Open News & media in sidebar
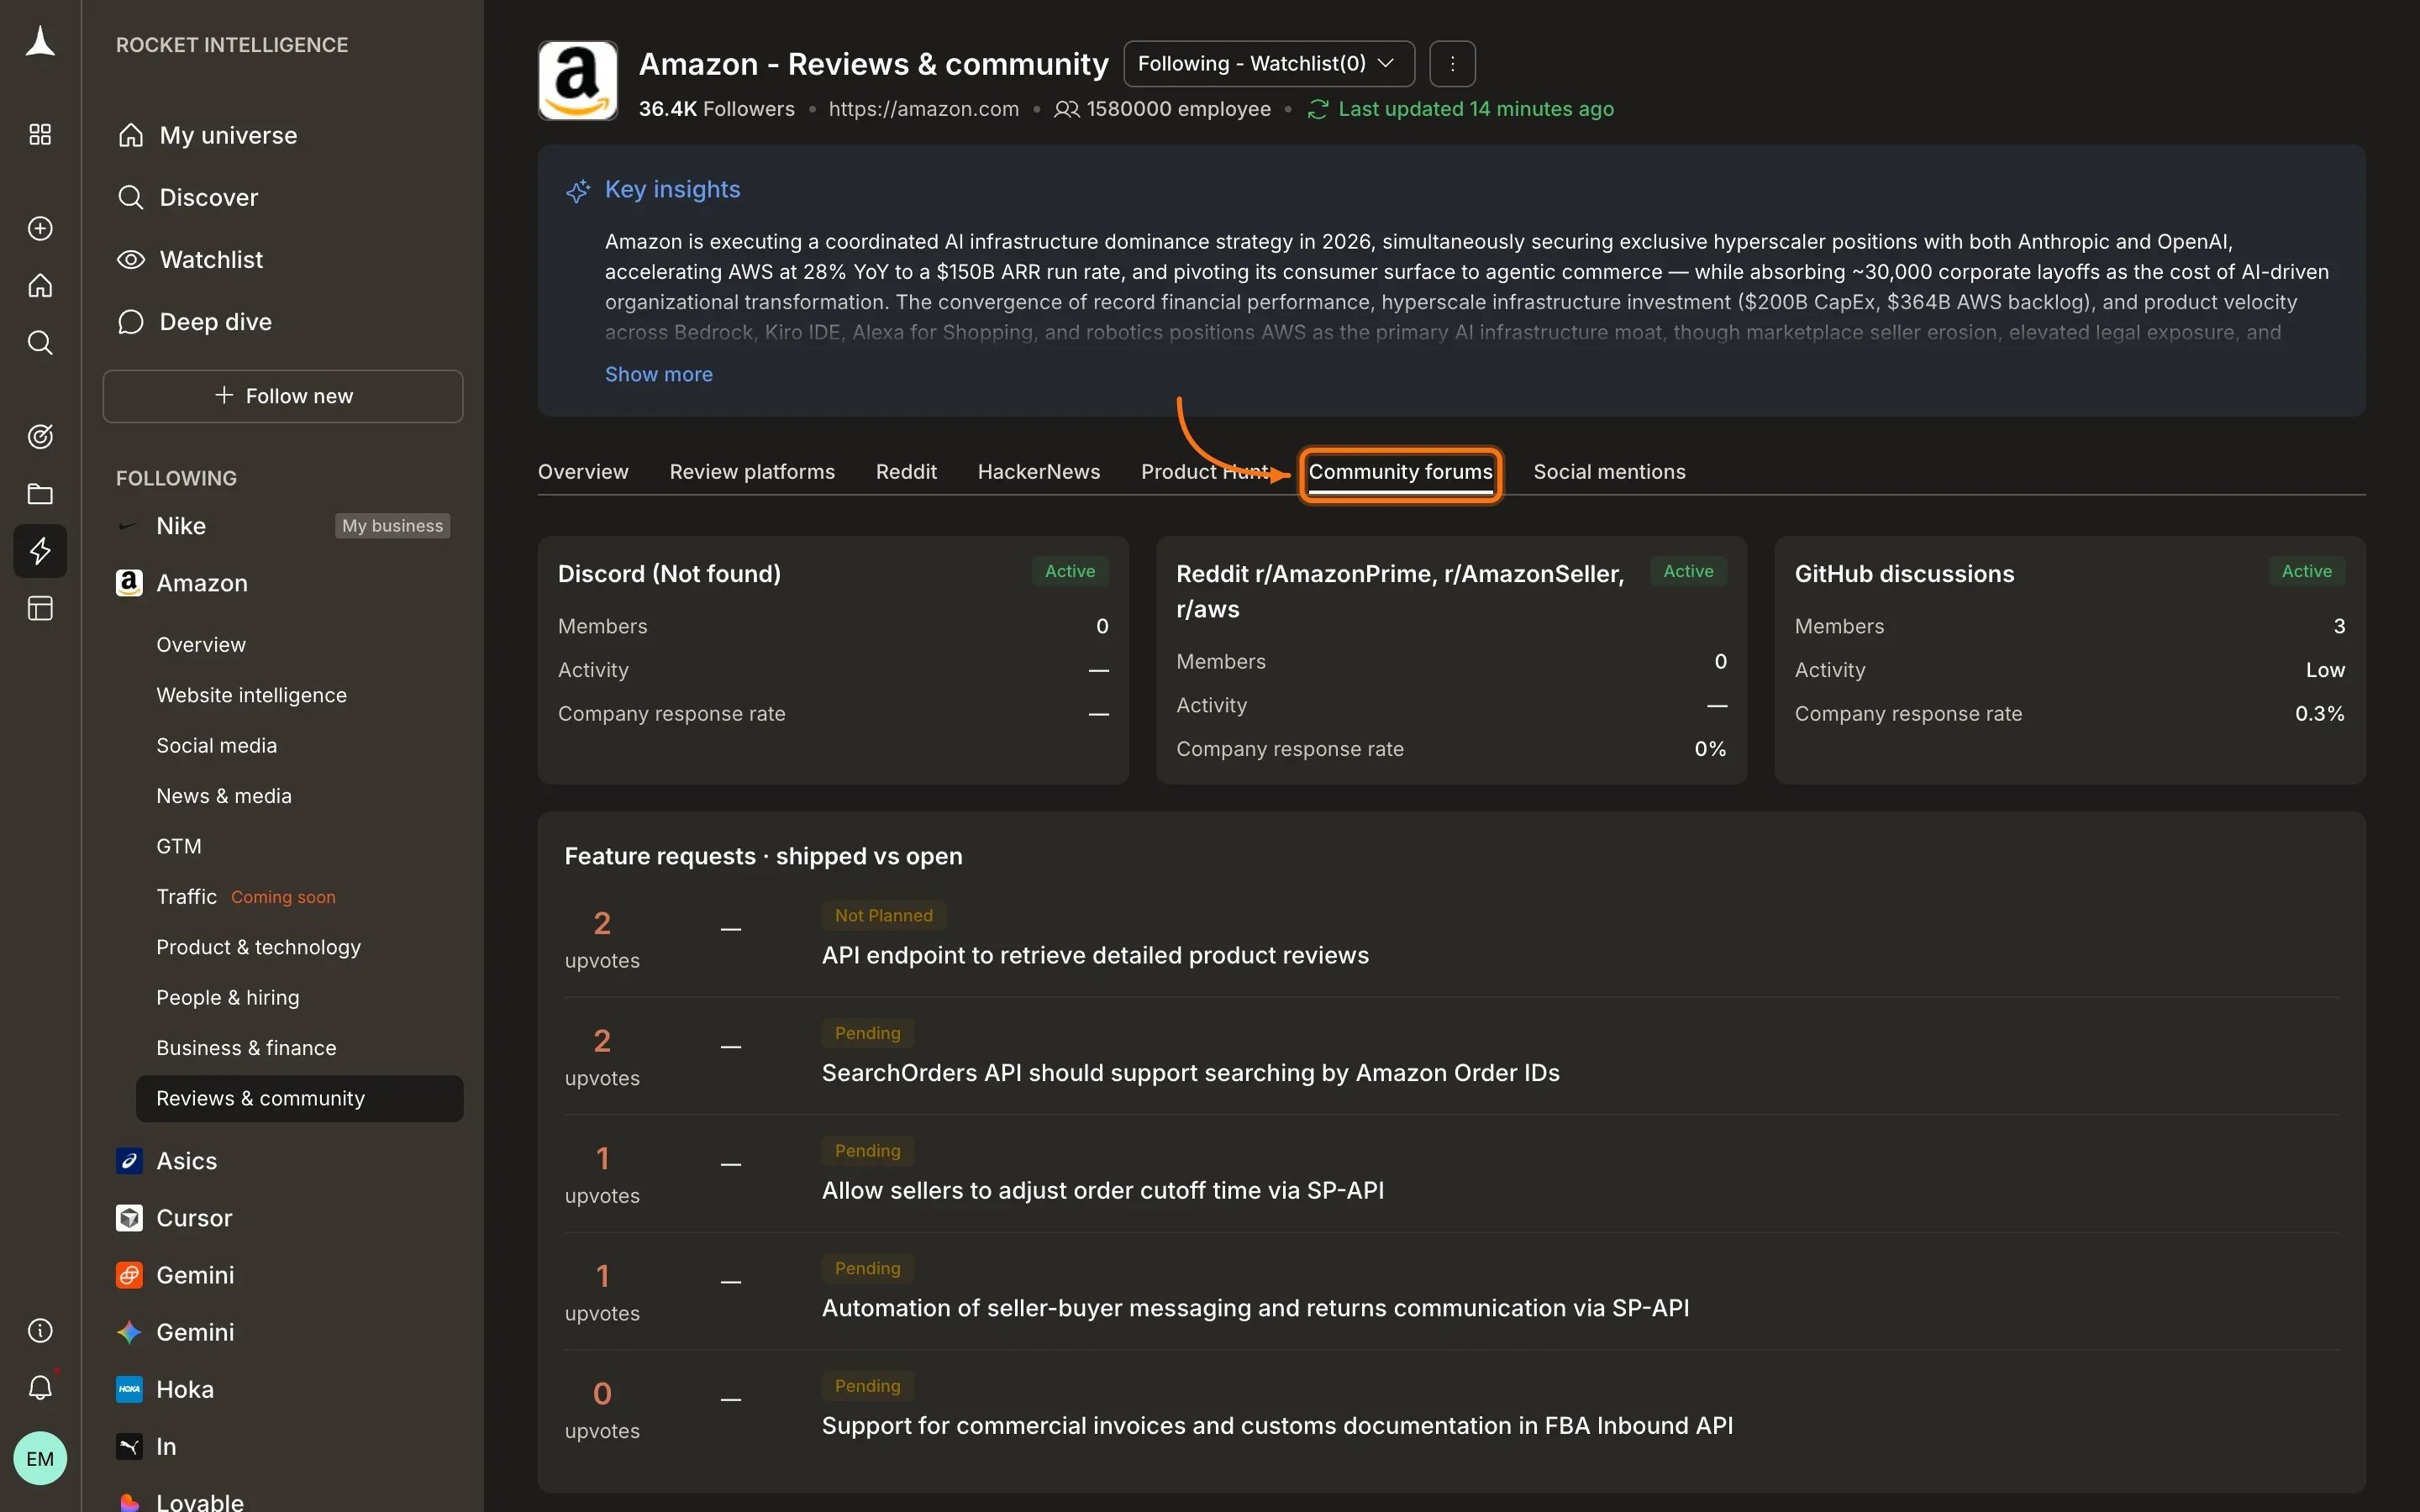Screen dimensions: 2420x1512 pyautogui.click(x=224, y=796)
